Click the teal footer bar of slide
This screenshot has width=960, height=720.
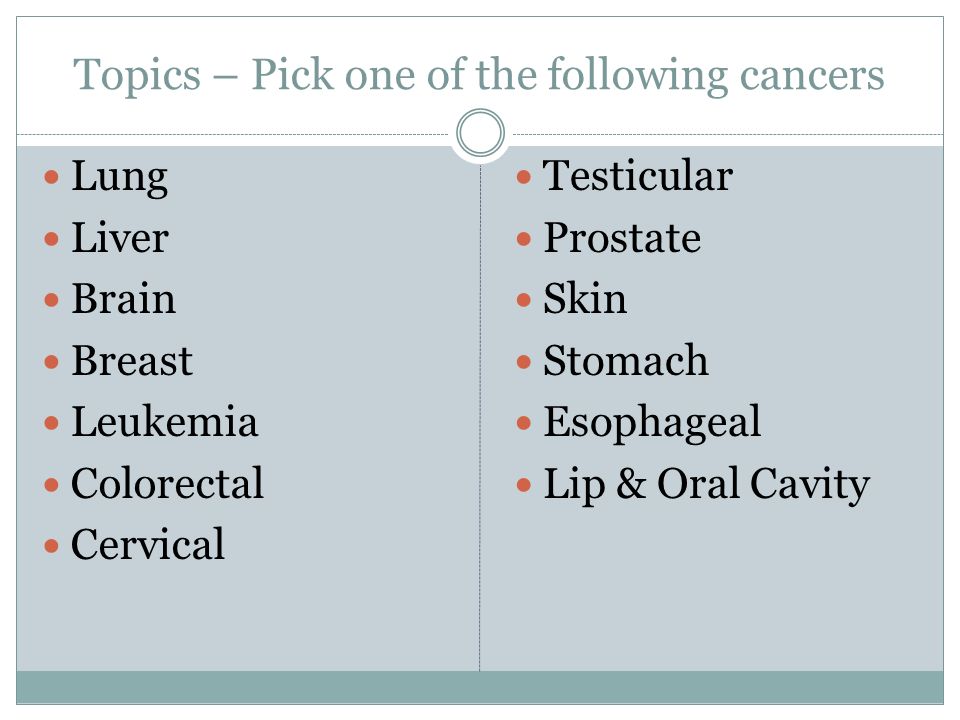480,687
